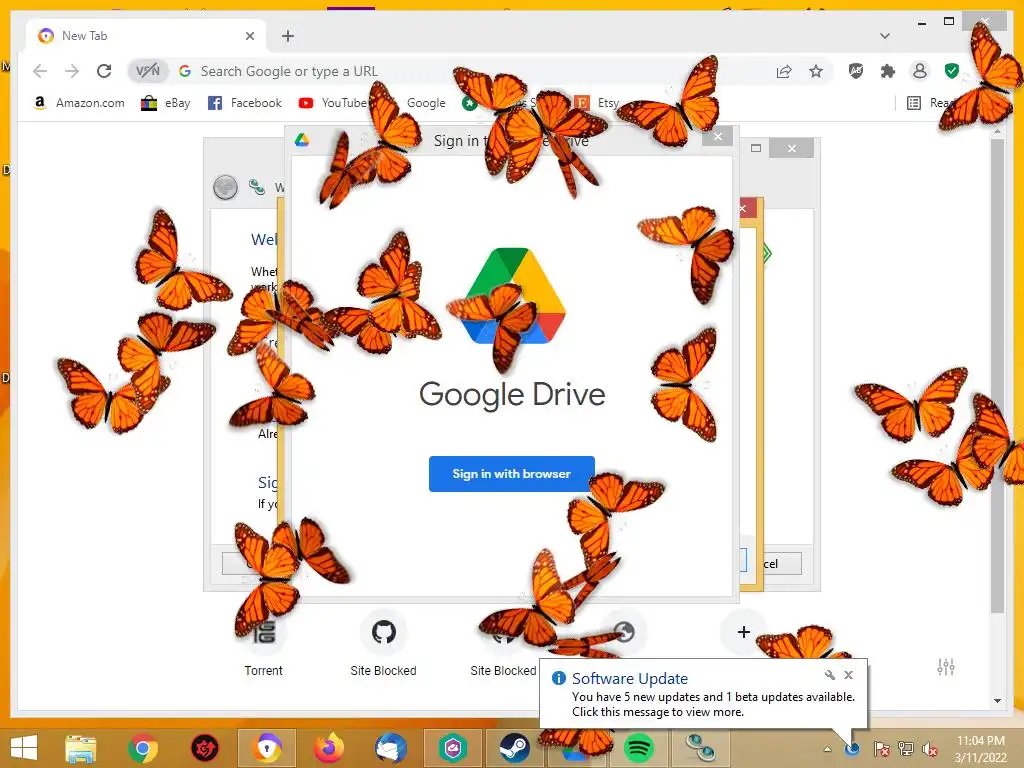Viewport: 1024px width, 768px height.
Task: Open the linked-rings app in taskbar
Action: (x=699, y=748)
